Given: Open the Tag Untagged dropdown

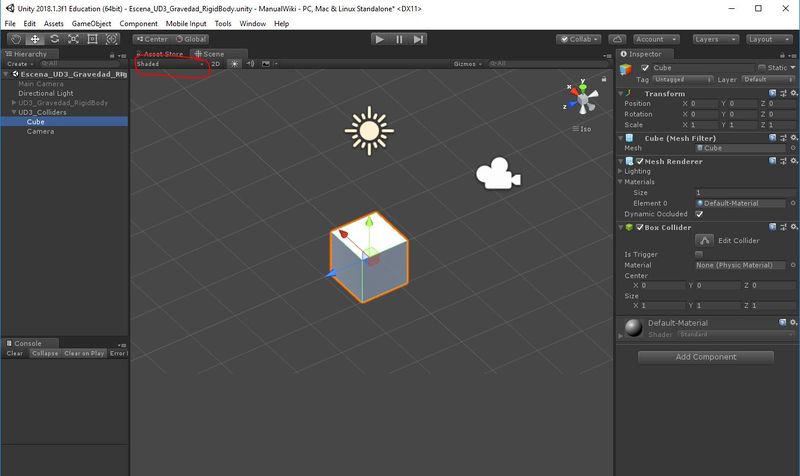Looking at the screenshot, I should 682,80.
